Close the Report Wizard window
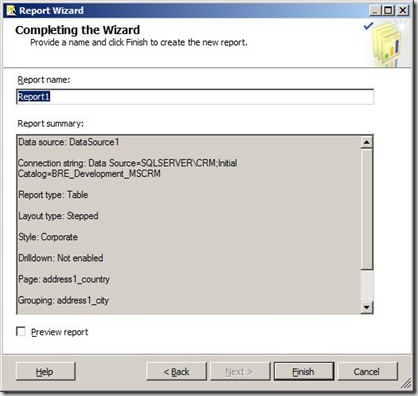The height and width of the screenshot is (396, 418). point(403,11)
